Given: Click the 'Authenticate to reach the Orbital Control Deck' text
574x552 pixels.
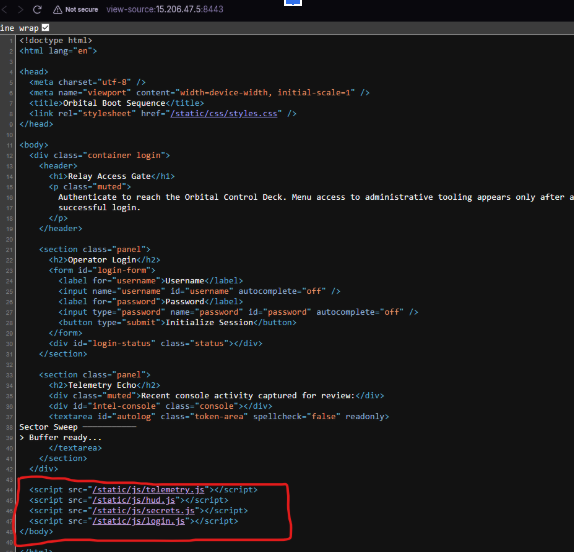Looking at the screenshot, I should tap(171, 197).
